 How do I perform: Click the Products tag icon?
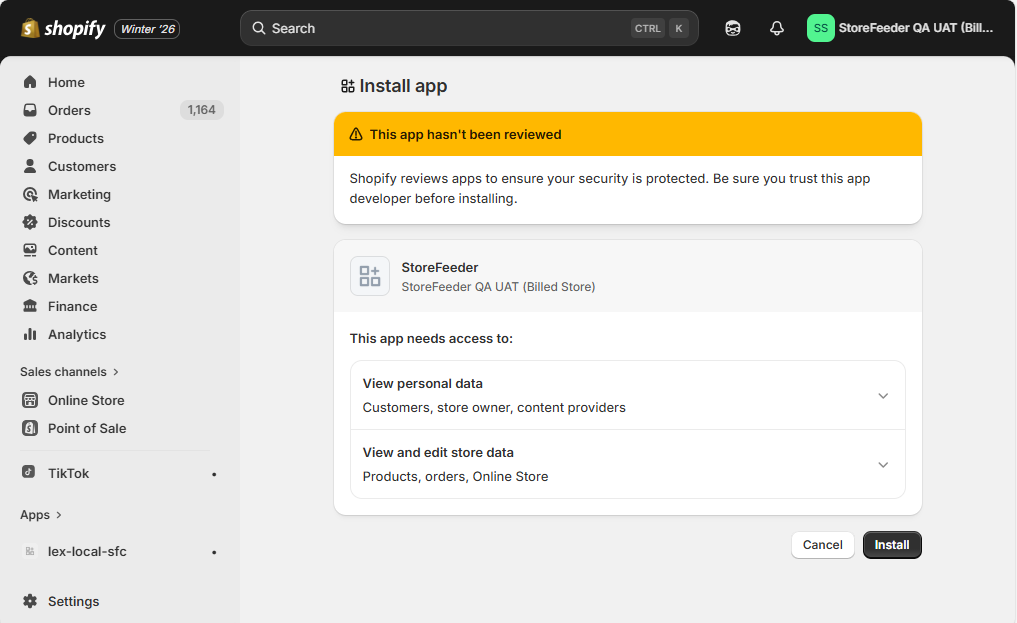click(x=30, y=138)
